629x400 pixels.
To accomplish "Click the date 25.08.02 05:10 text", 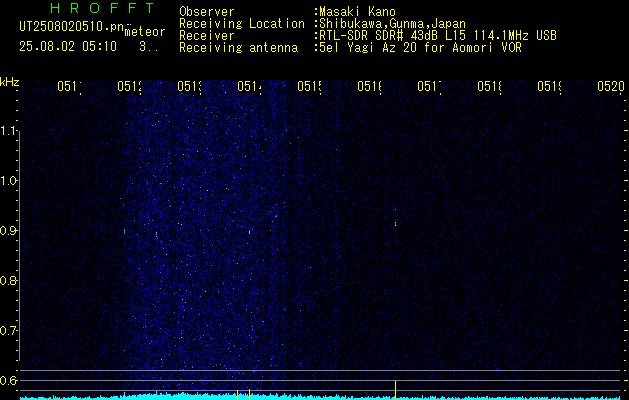I will (x=68, y=47).
